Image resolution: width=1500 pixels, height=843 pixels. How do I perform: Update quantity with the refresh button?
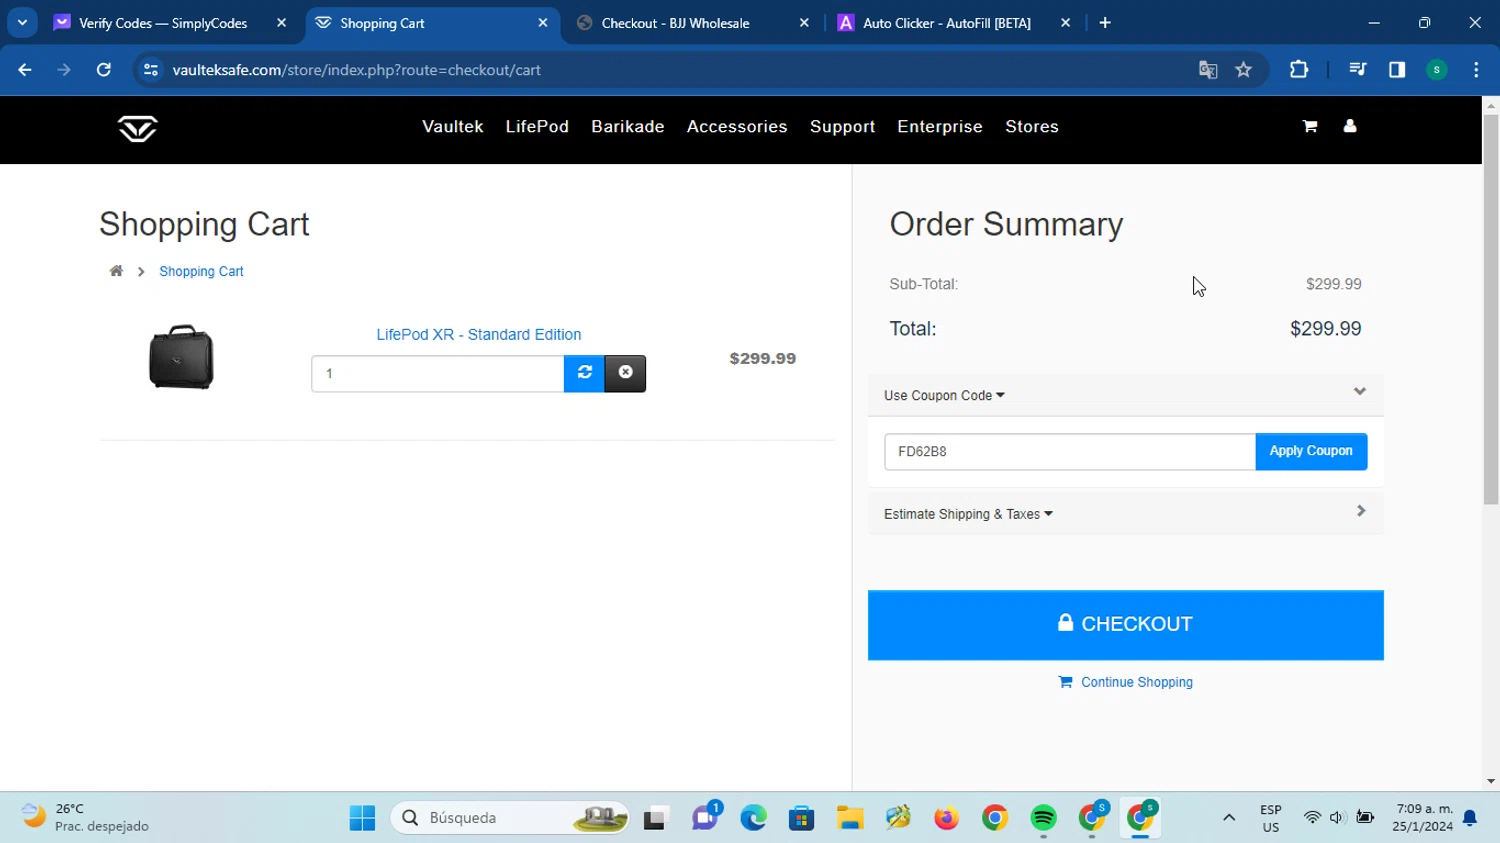click(585, 373)
